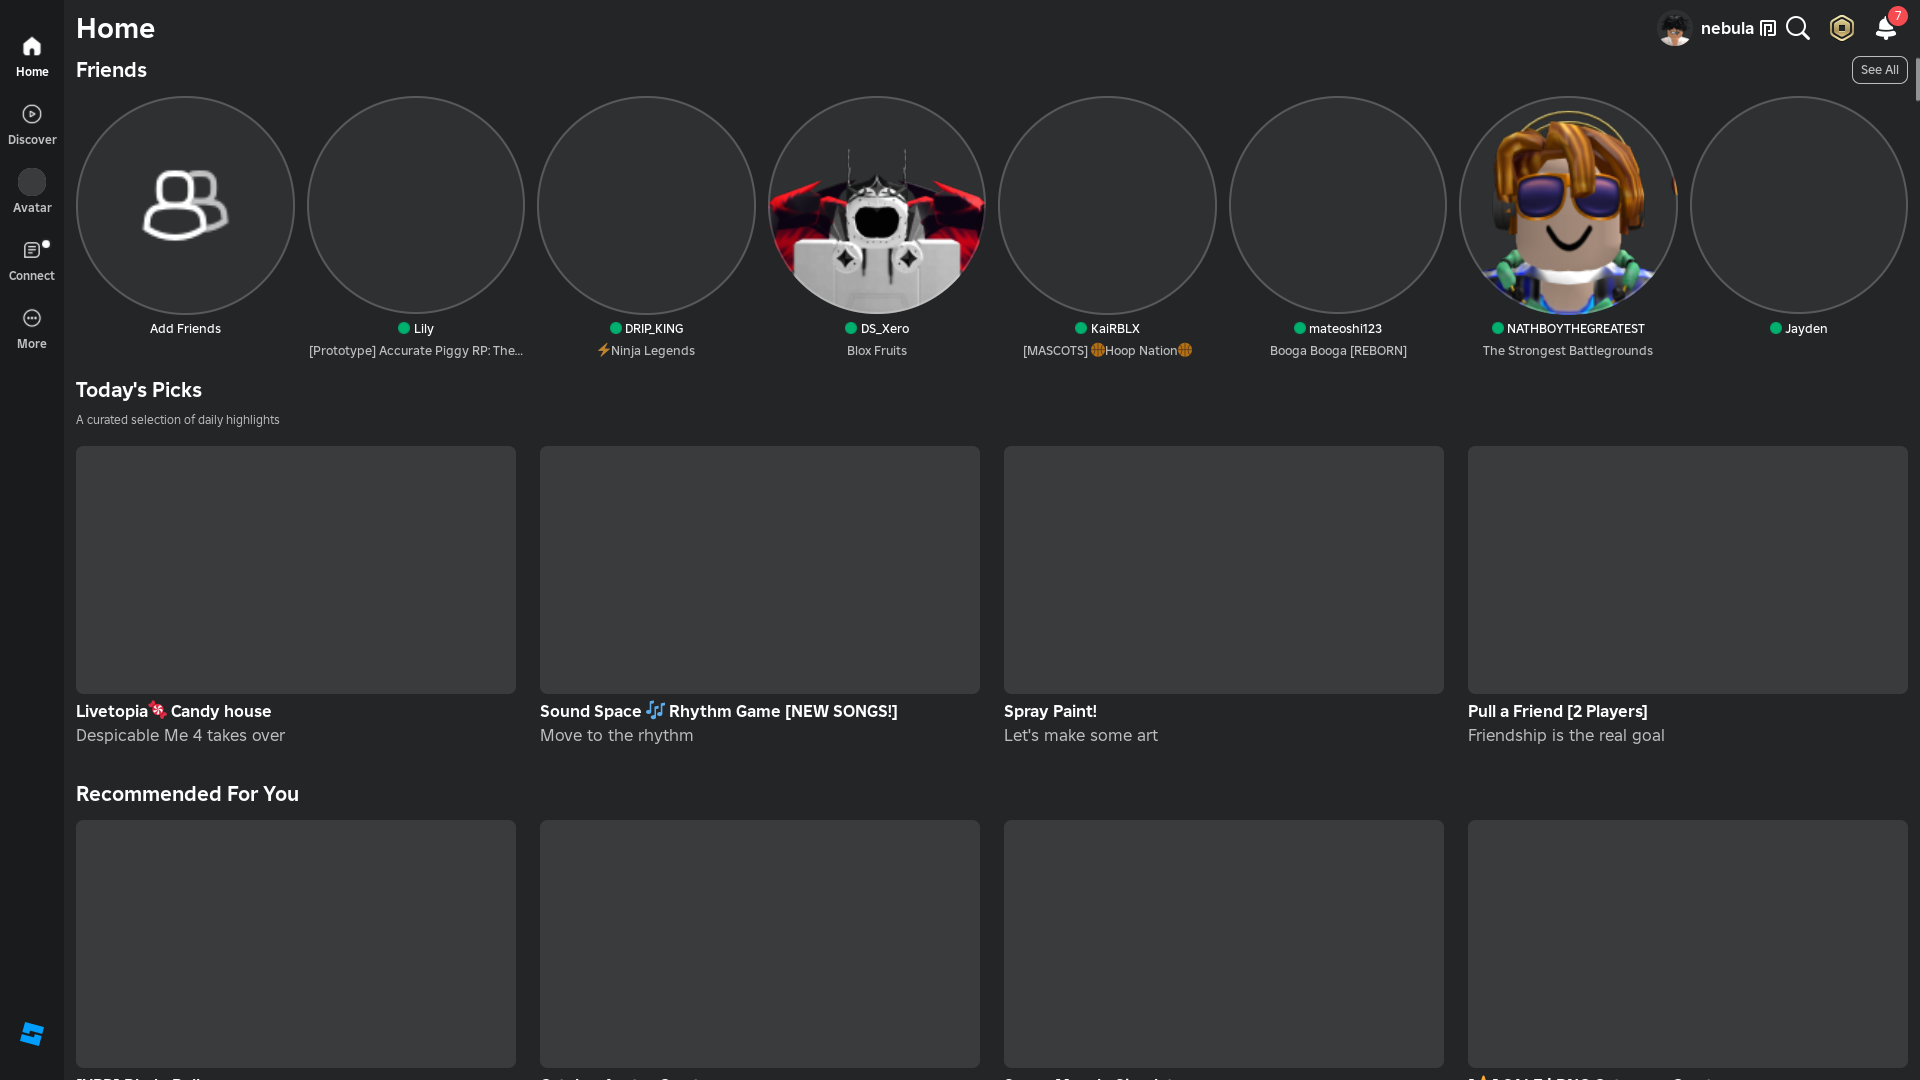1920x1080 pixels.
Task: Open the Robux balance icon
Action: point(1842,28)
